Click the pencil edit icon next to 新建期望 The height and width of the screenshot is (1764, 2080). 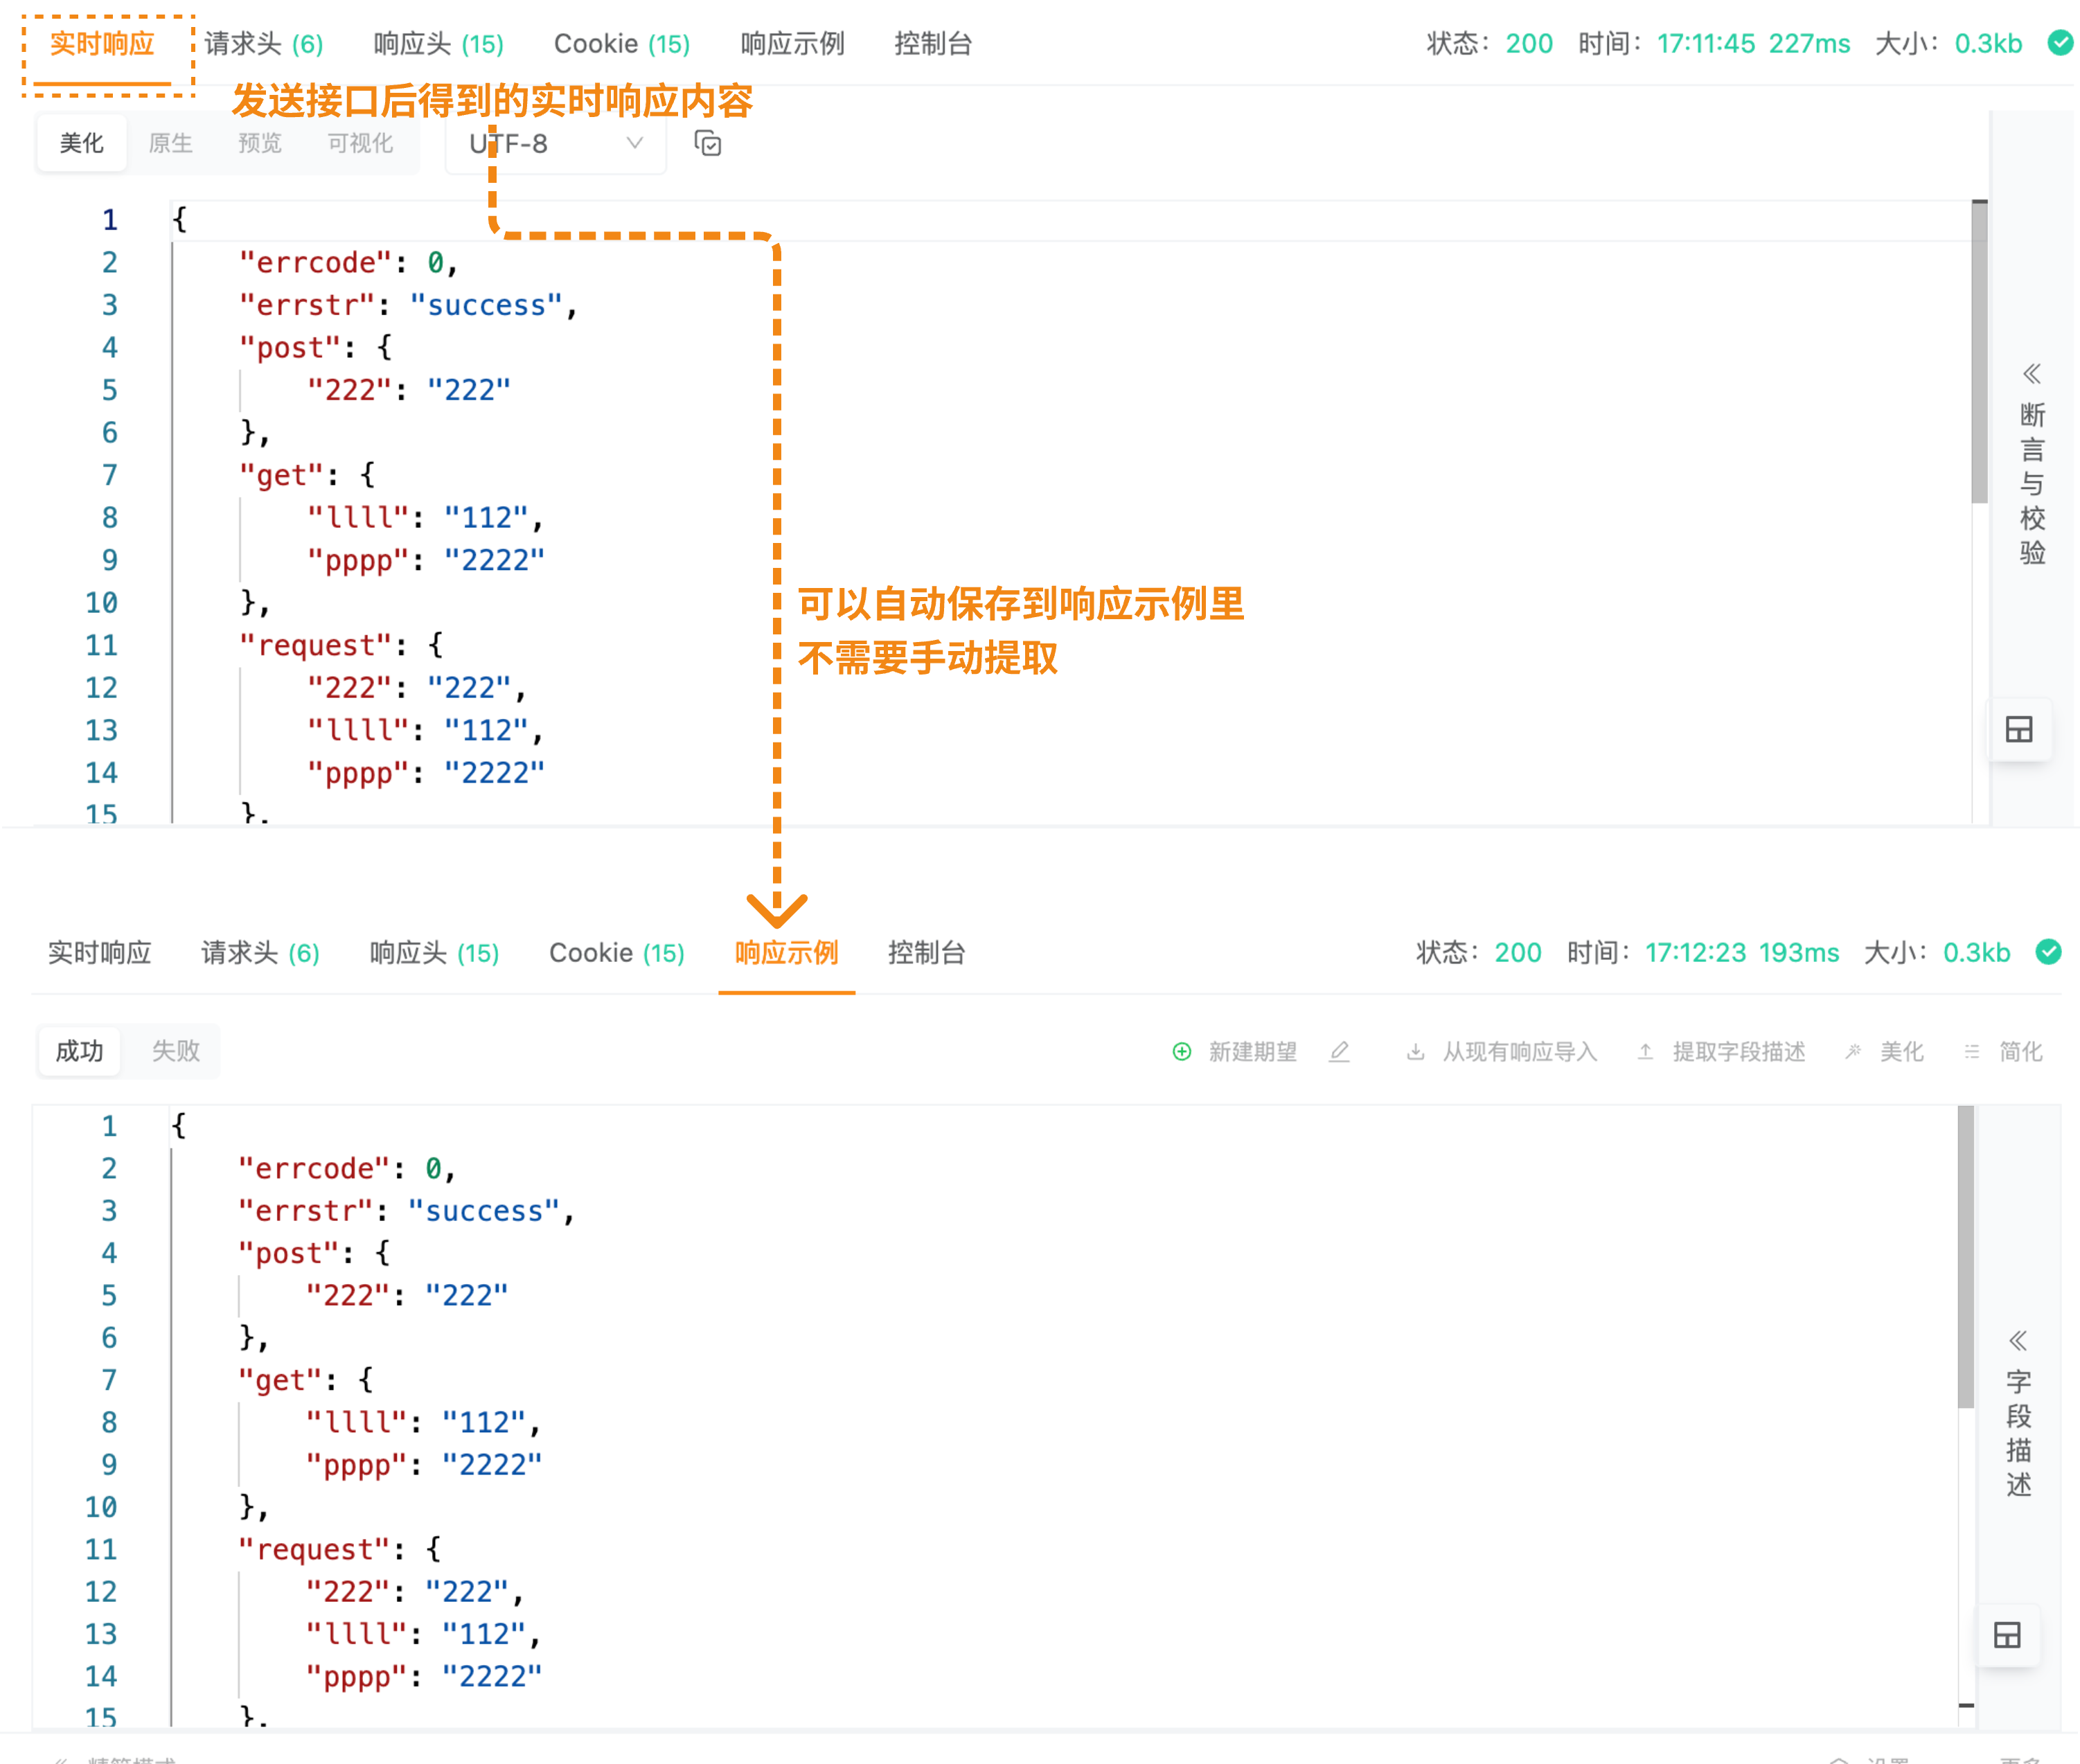[x=1340, y=1052]
